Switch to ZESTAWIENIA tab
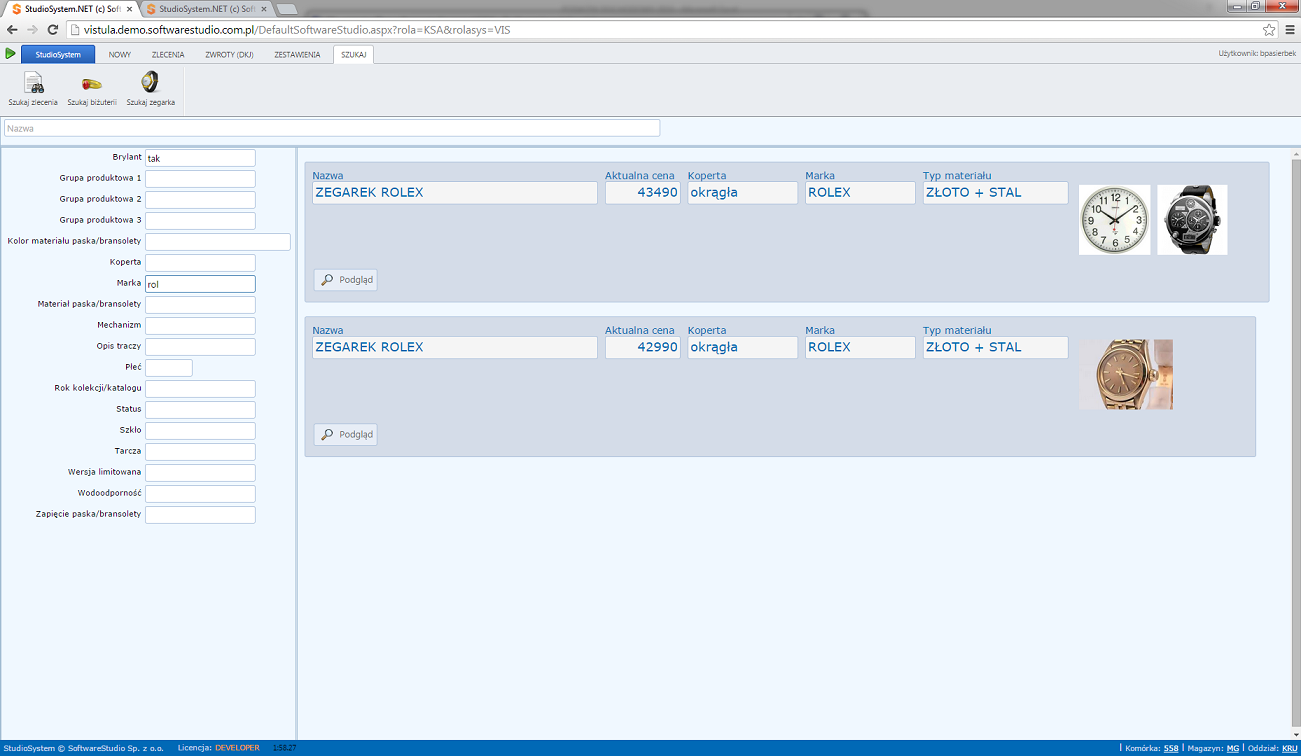This screenshot has height=756, width=1301. tap(297, 55)
